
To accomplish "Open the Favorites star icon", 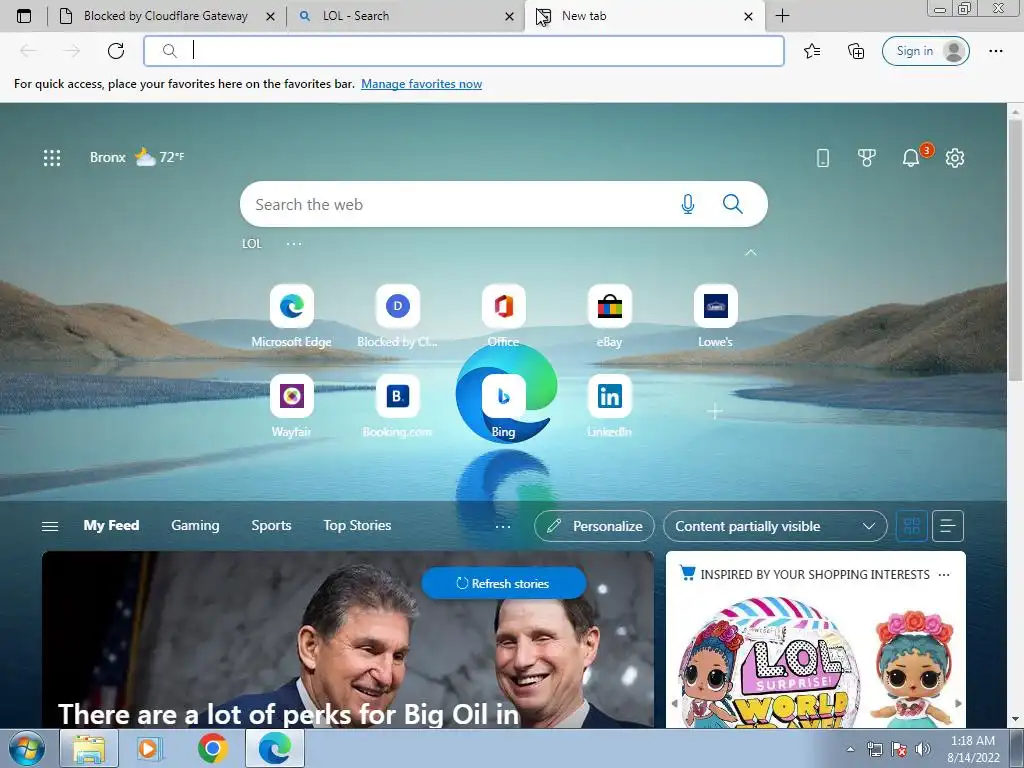I will [812, 51].
